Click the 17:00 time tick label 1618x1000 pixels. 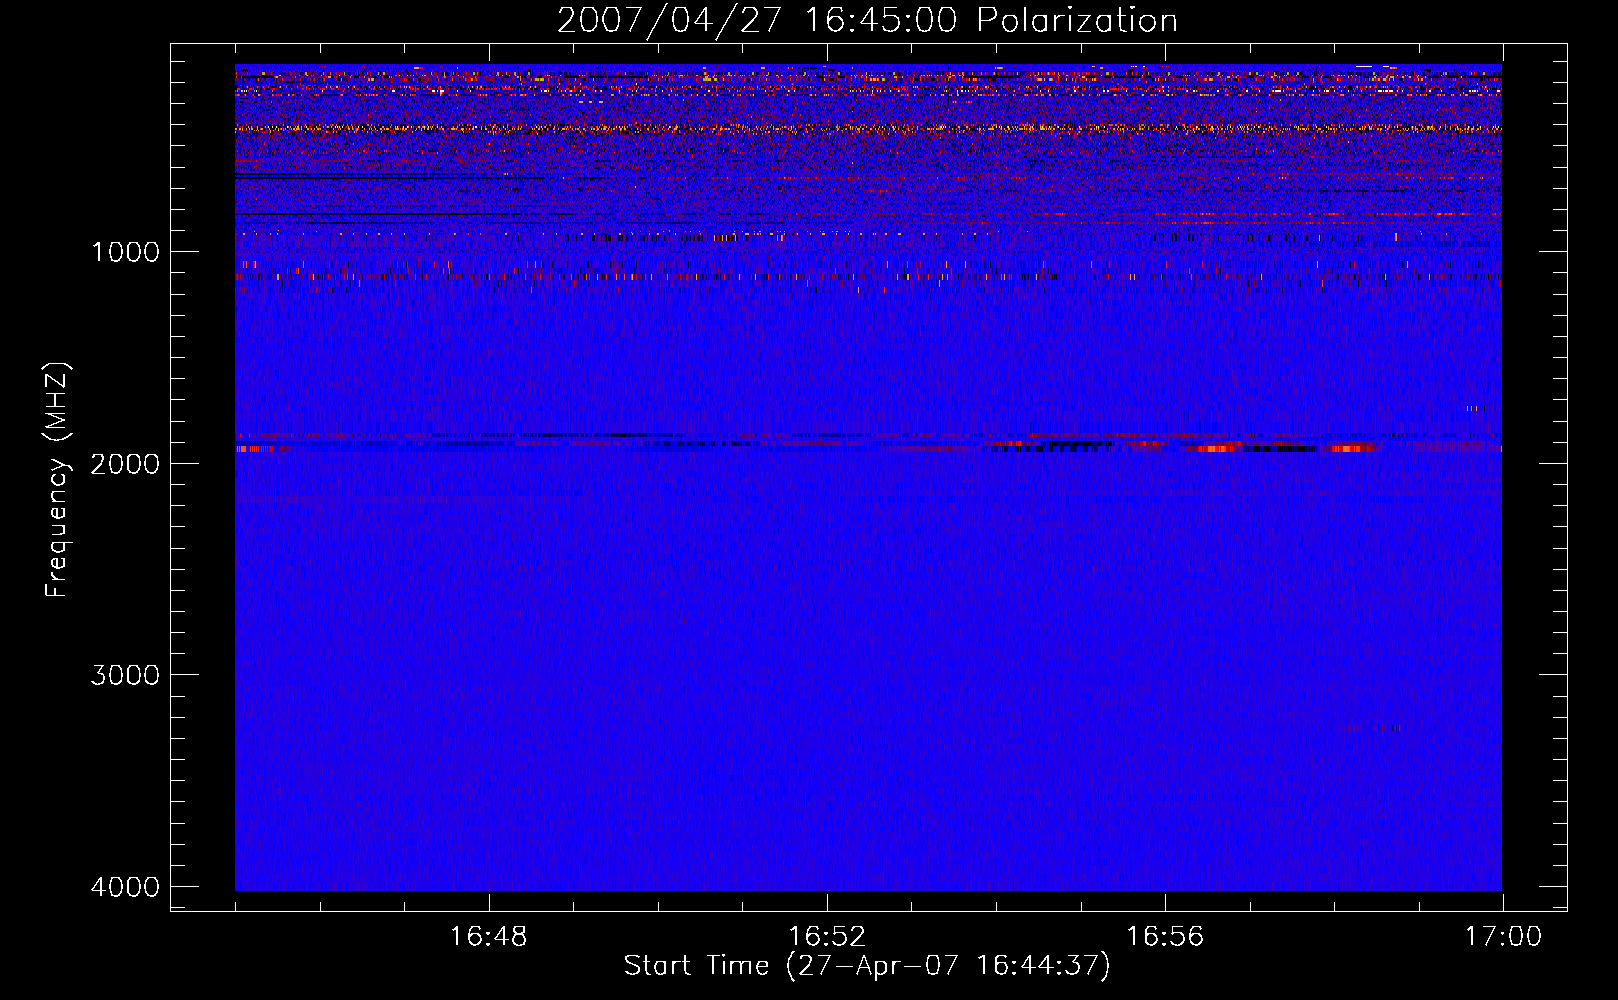(1503, 937)
